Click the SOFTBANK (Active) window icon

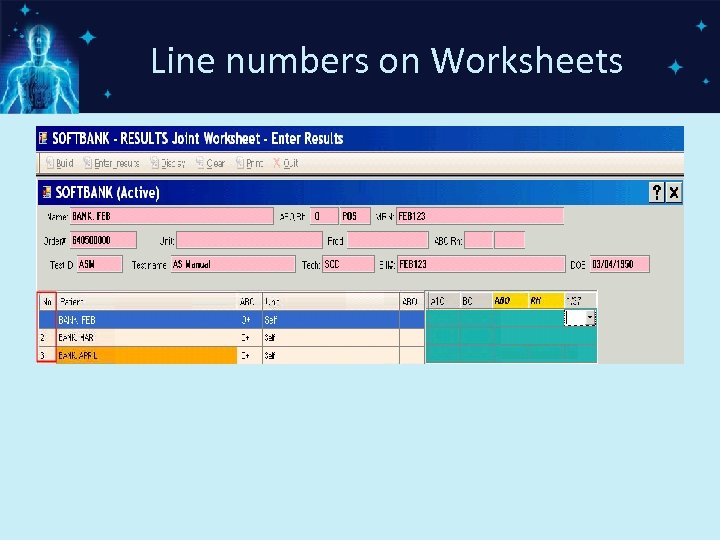pos(46,192)
